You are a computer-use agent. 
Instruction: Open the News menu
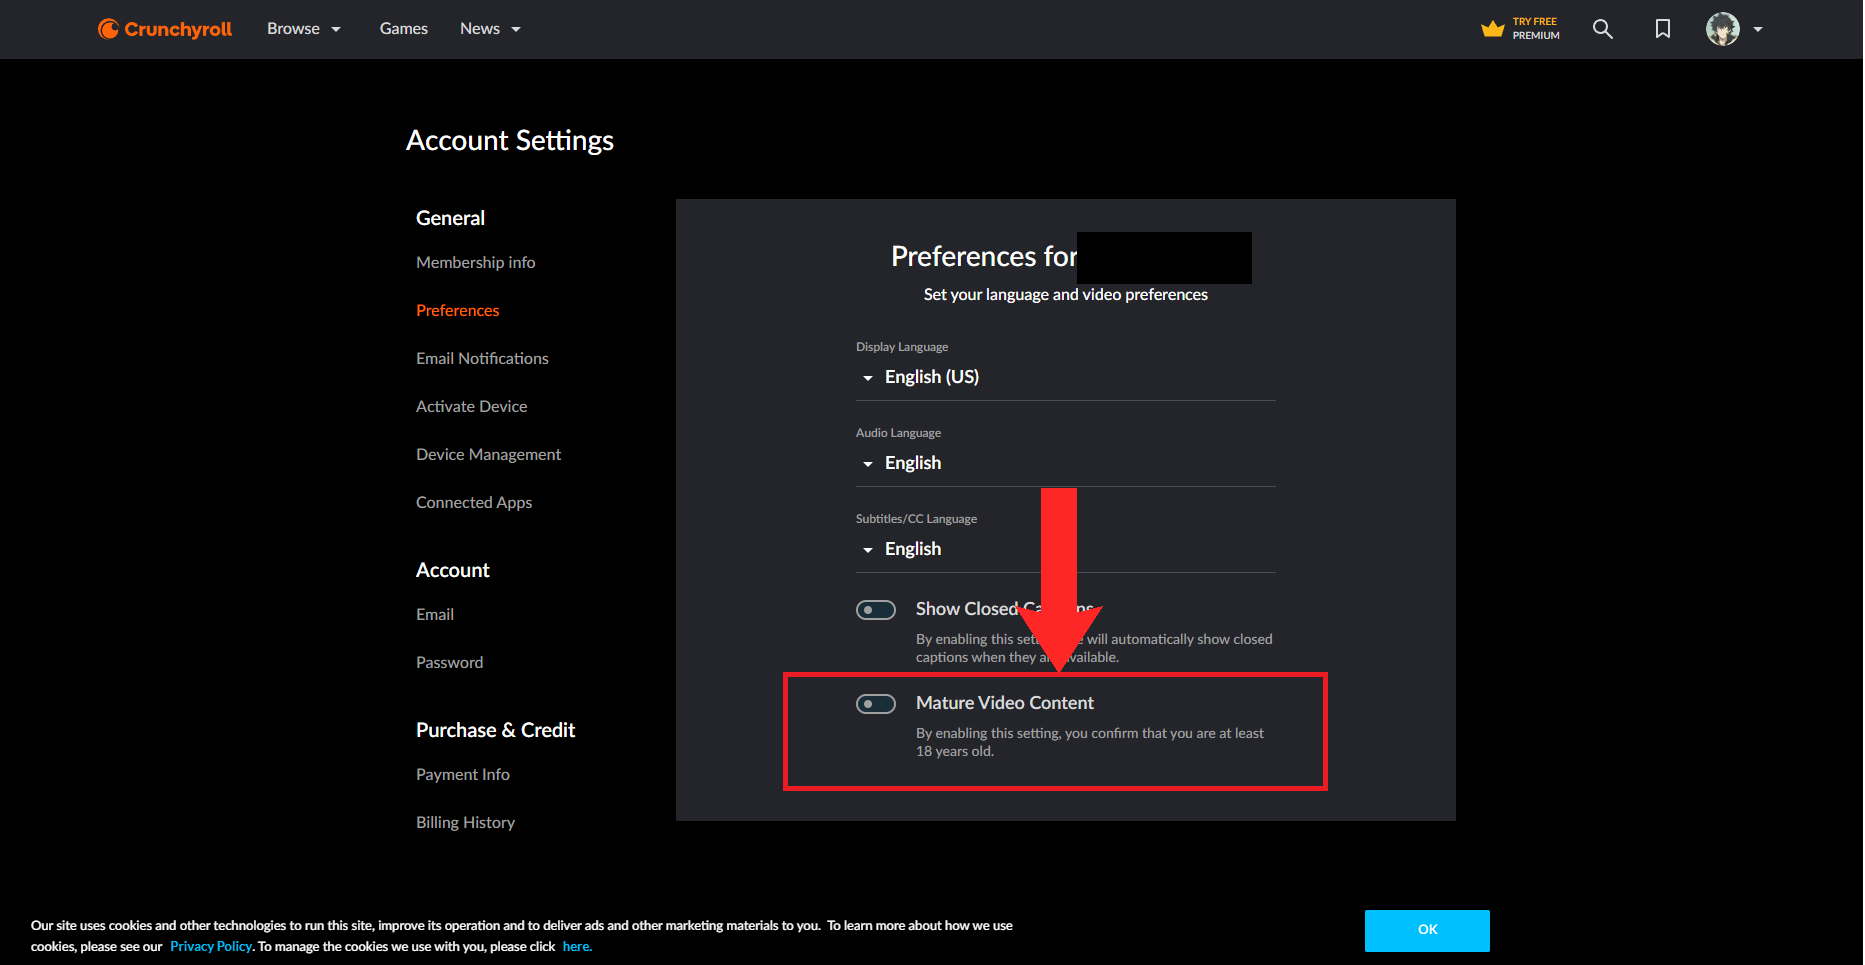[x=490, y=29]
